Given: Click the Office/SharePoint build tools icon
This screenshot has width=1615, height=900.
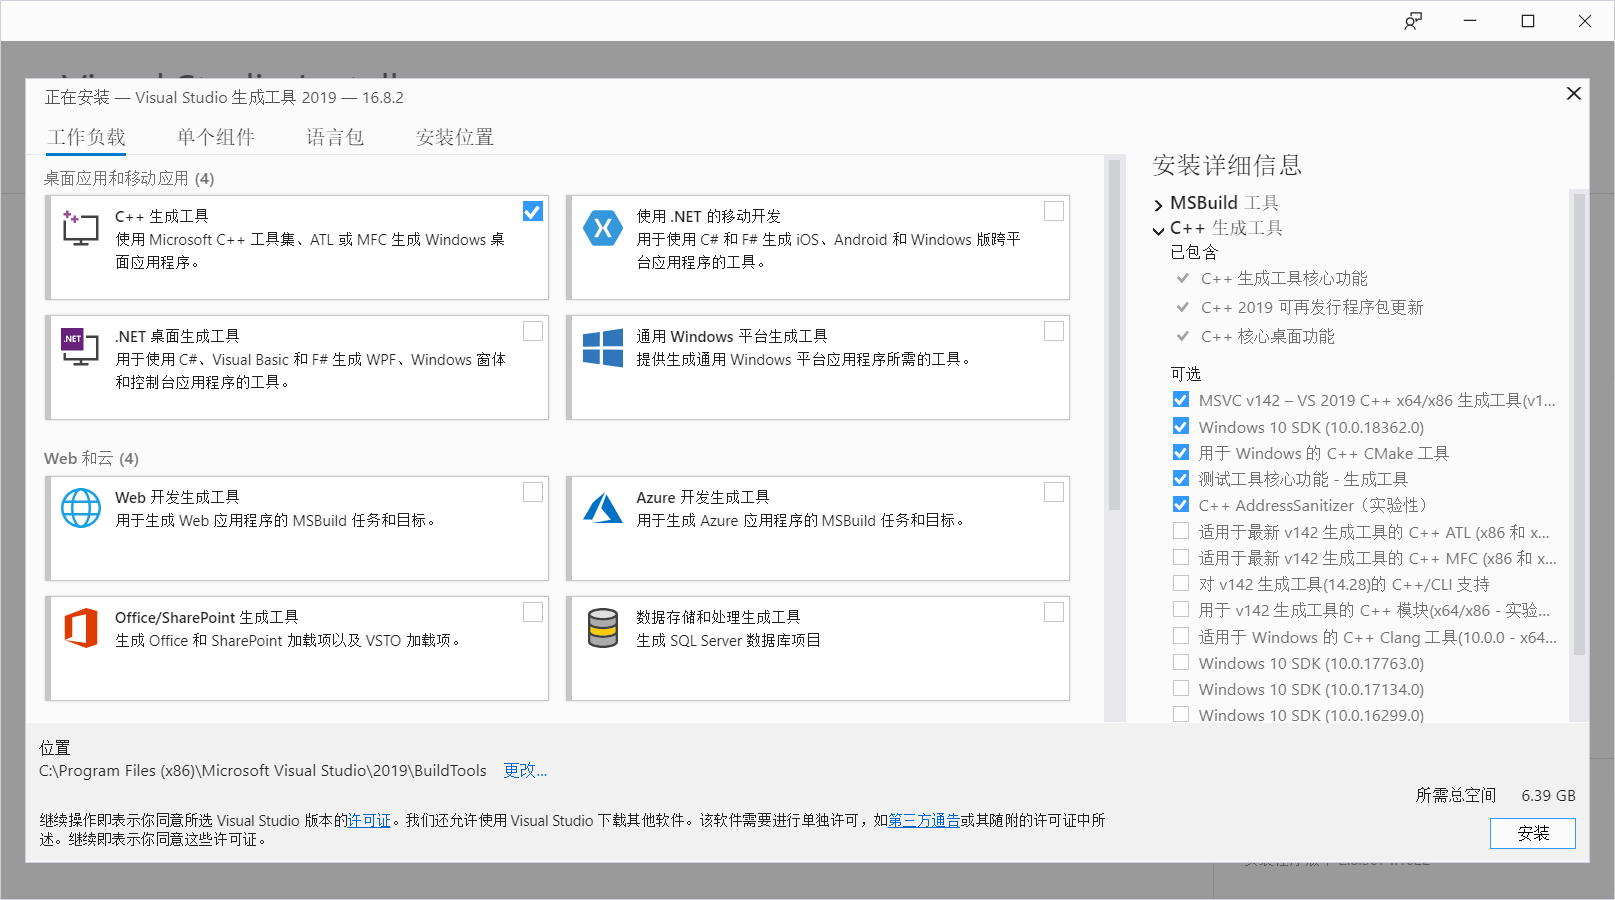Looking at the screenshot, I should tap(81, 628).
